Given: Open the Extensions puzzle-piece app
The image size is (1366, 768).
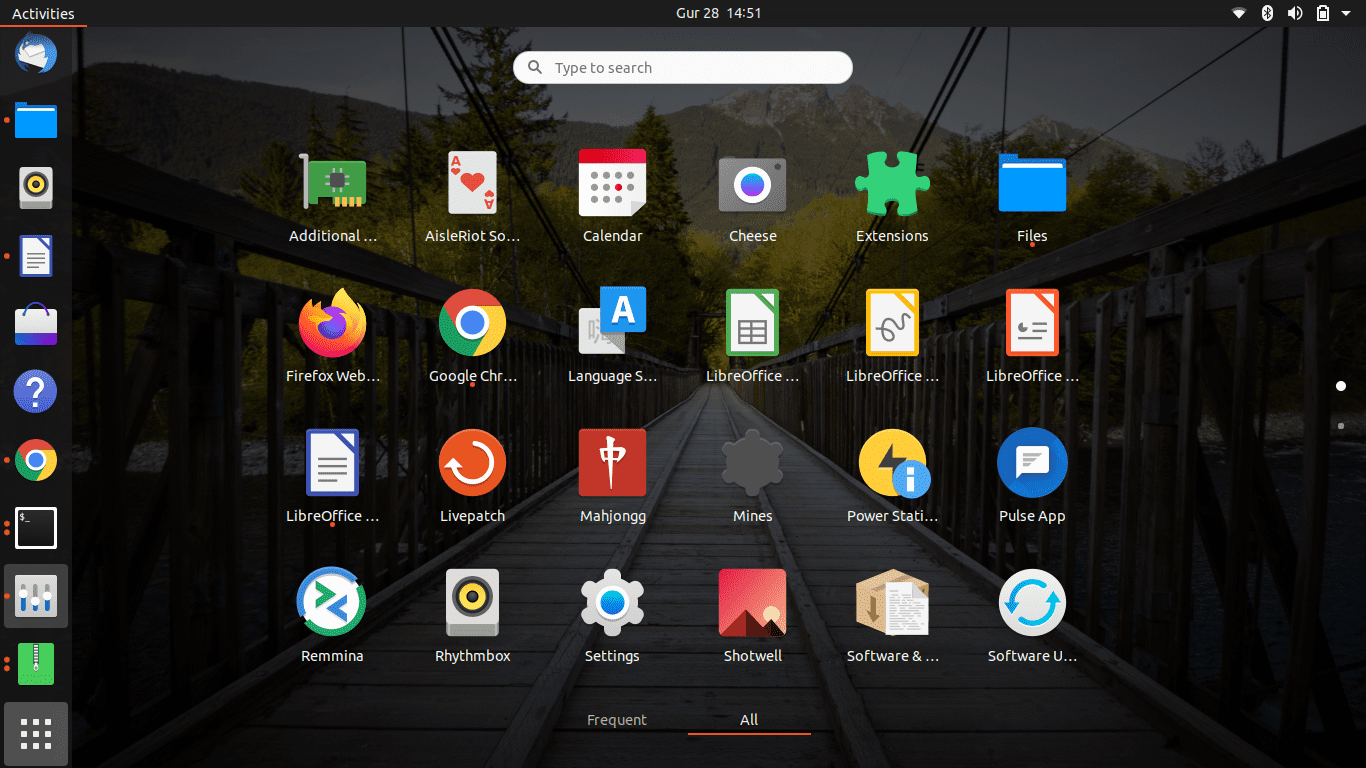Looking at the screenshot, I should pyautogui.click(x=892, y=184).
